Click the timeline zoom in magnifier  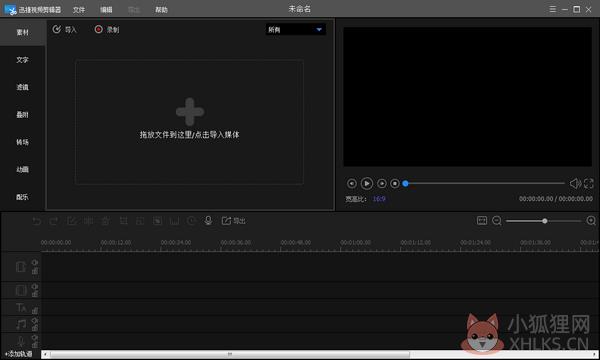(x=591, y=221)
